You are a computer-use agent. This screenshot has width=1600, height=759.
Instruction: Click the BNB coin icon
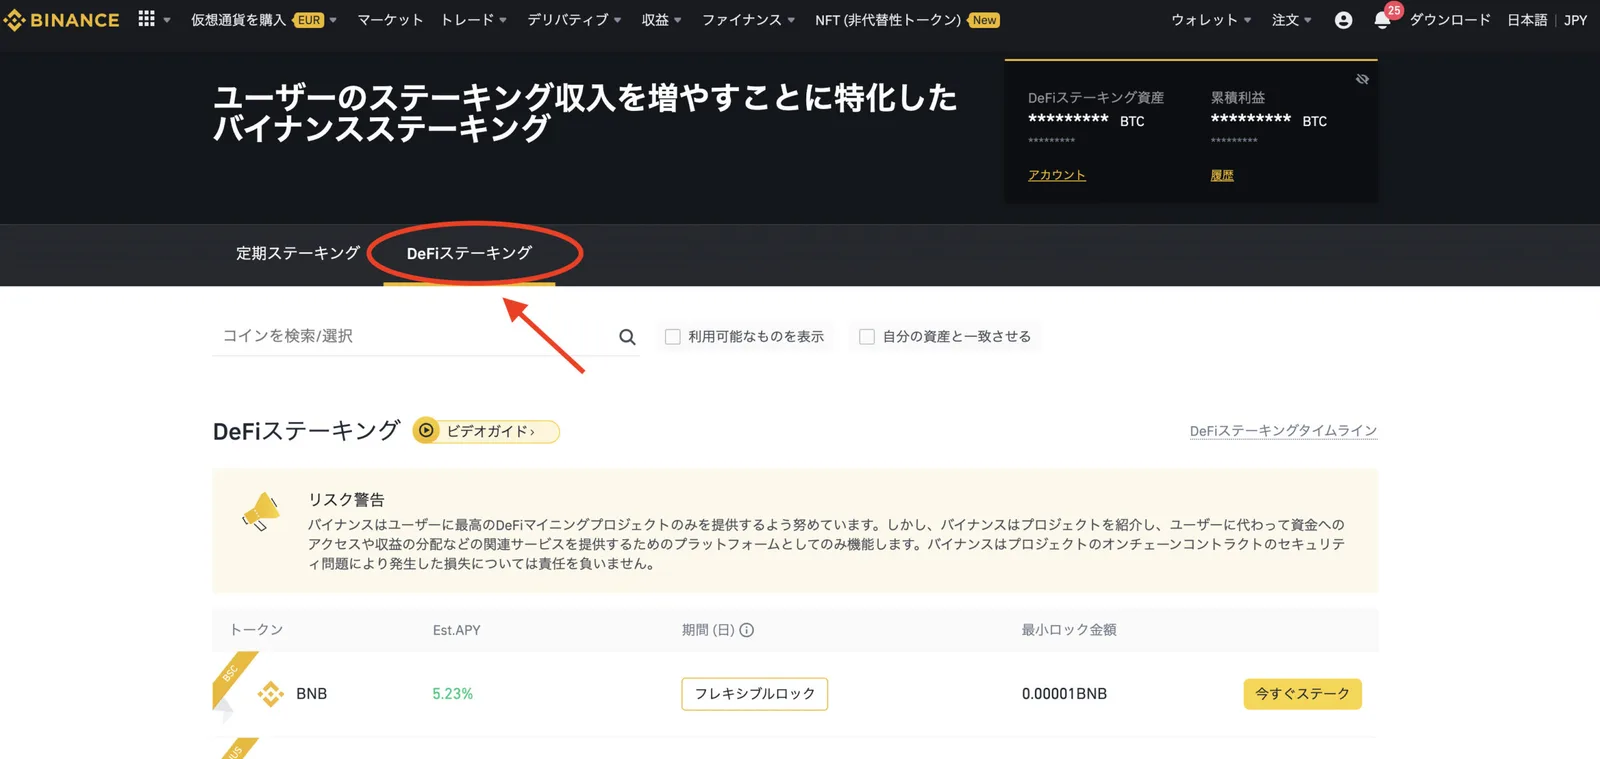pos(271,693)
